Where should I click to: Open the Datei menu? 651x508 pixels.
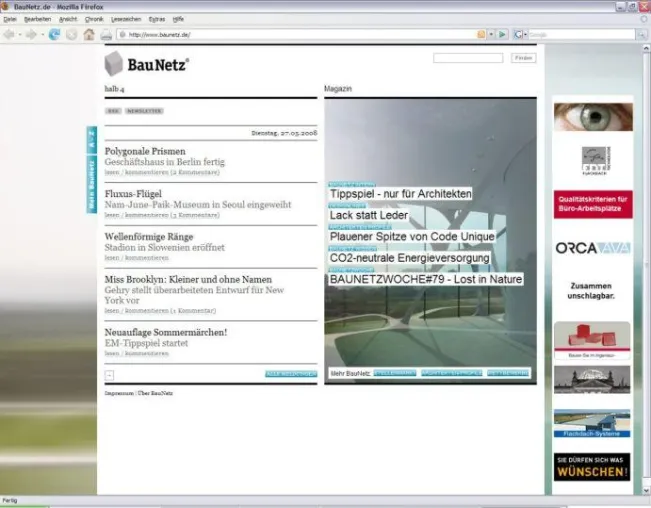pos(10,19)
